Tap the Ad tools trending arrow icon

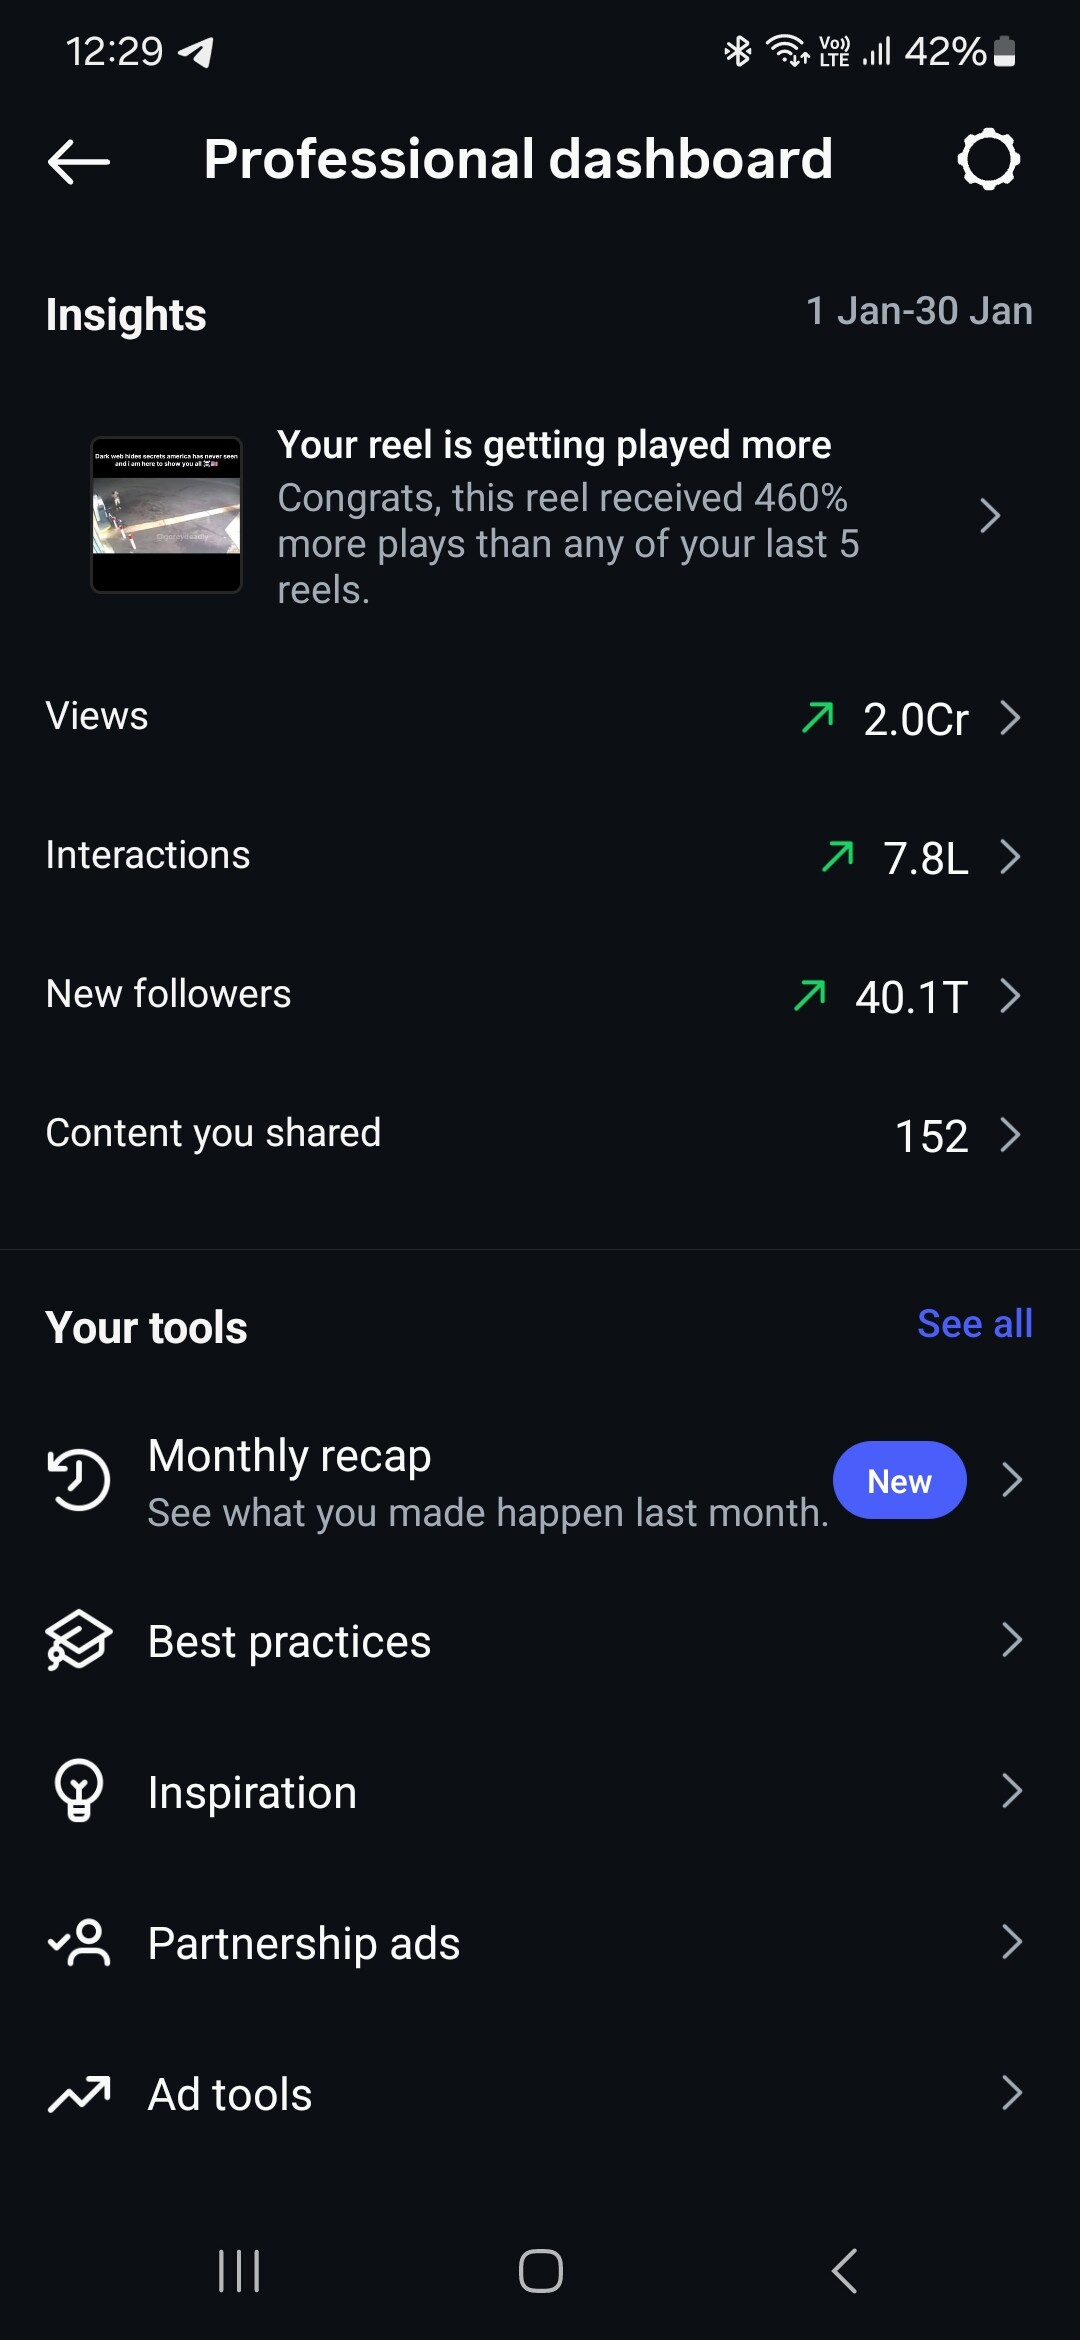pyautogui.click(x=78, y=2093)
